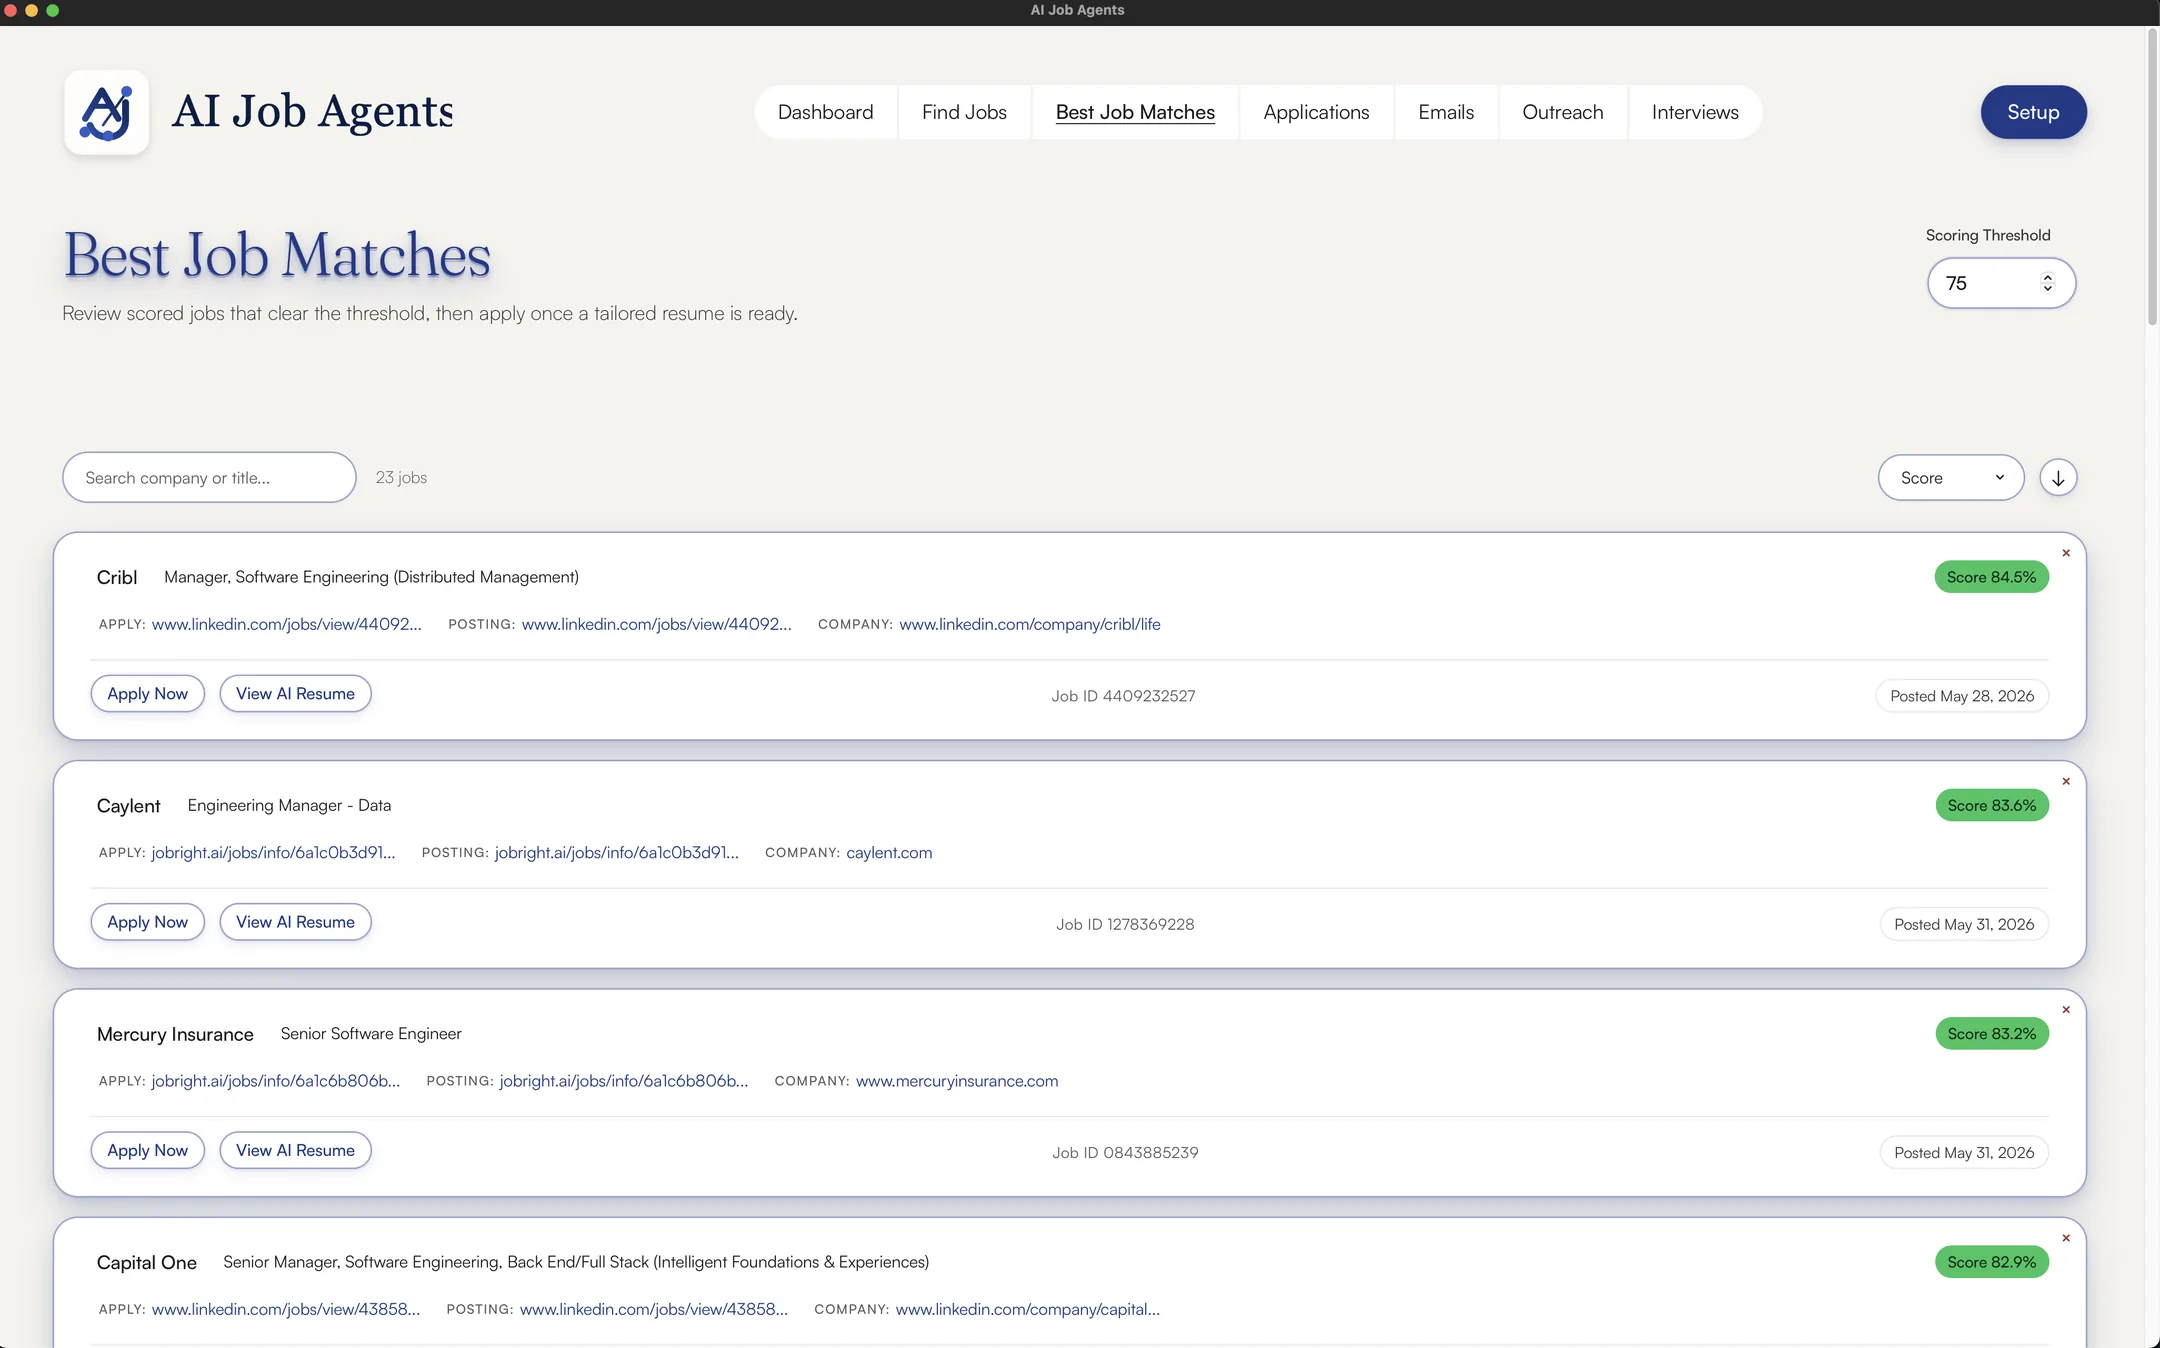2160x1348 pixels.
Task: View AI Resume for Caylent
Action: point(295,922)
